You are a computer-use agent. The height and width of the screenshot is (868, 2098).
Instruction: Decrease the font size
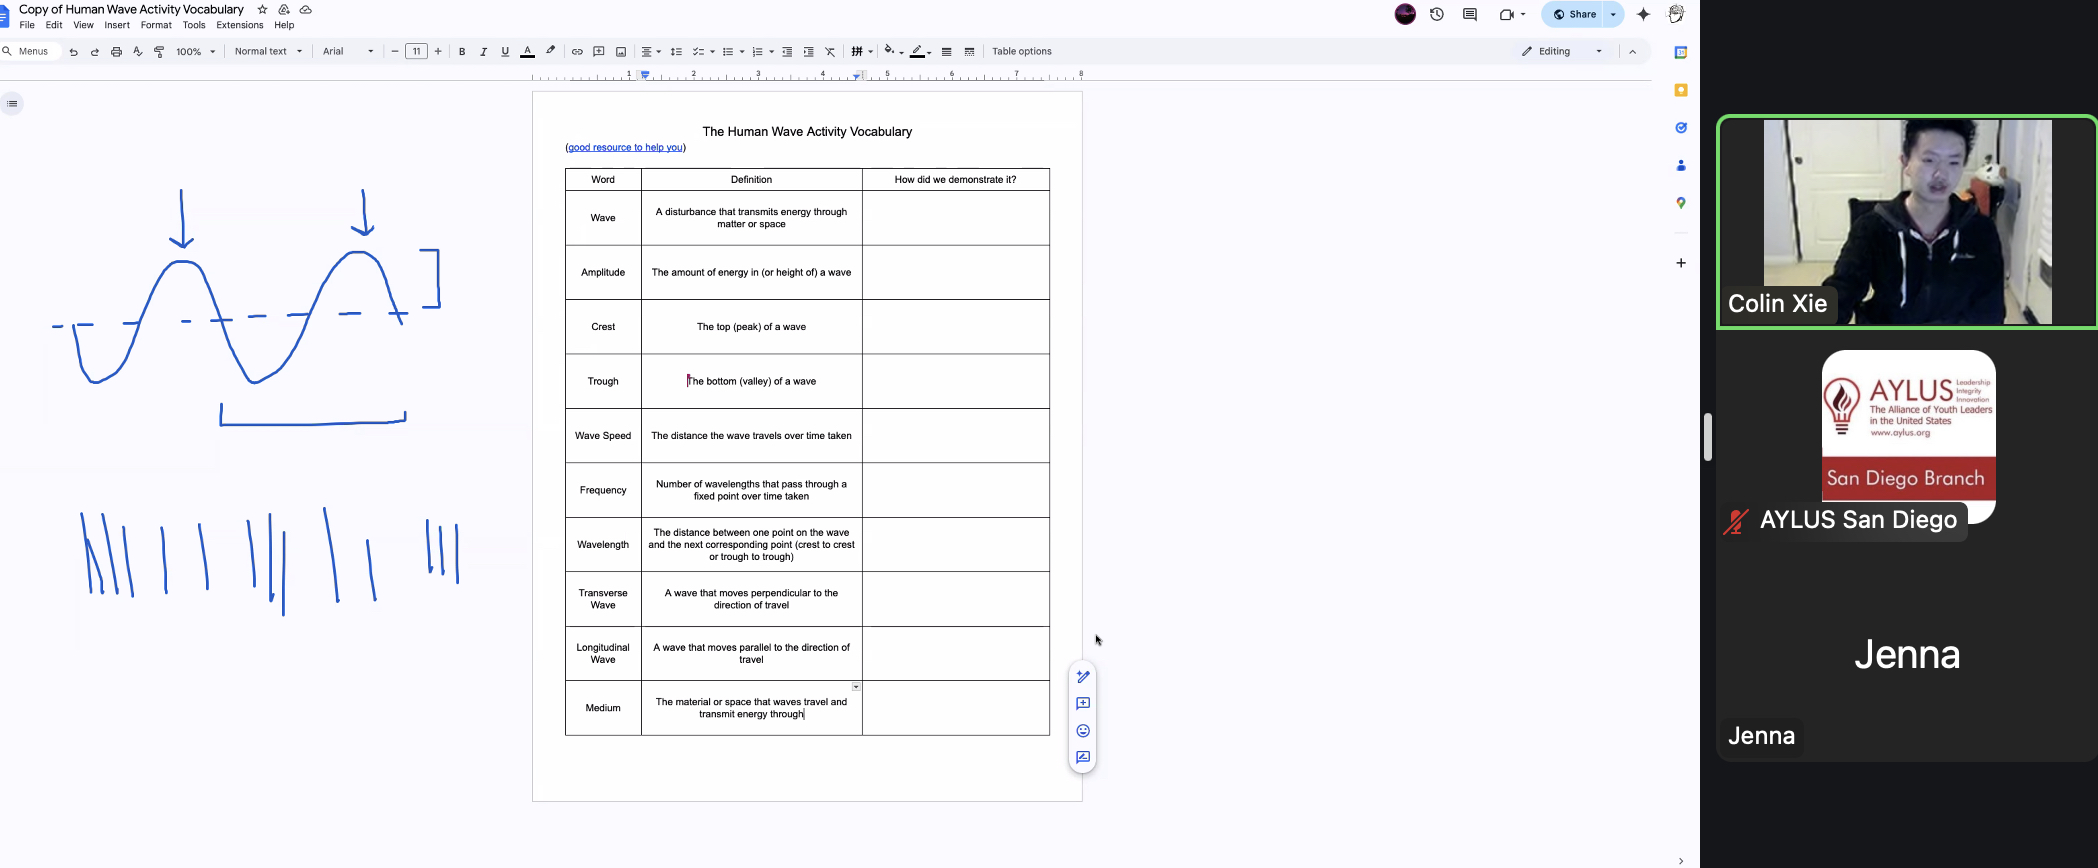(395, 52)
